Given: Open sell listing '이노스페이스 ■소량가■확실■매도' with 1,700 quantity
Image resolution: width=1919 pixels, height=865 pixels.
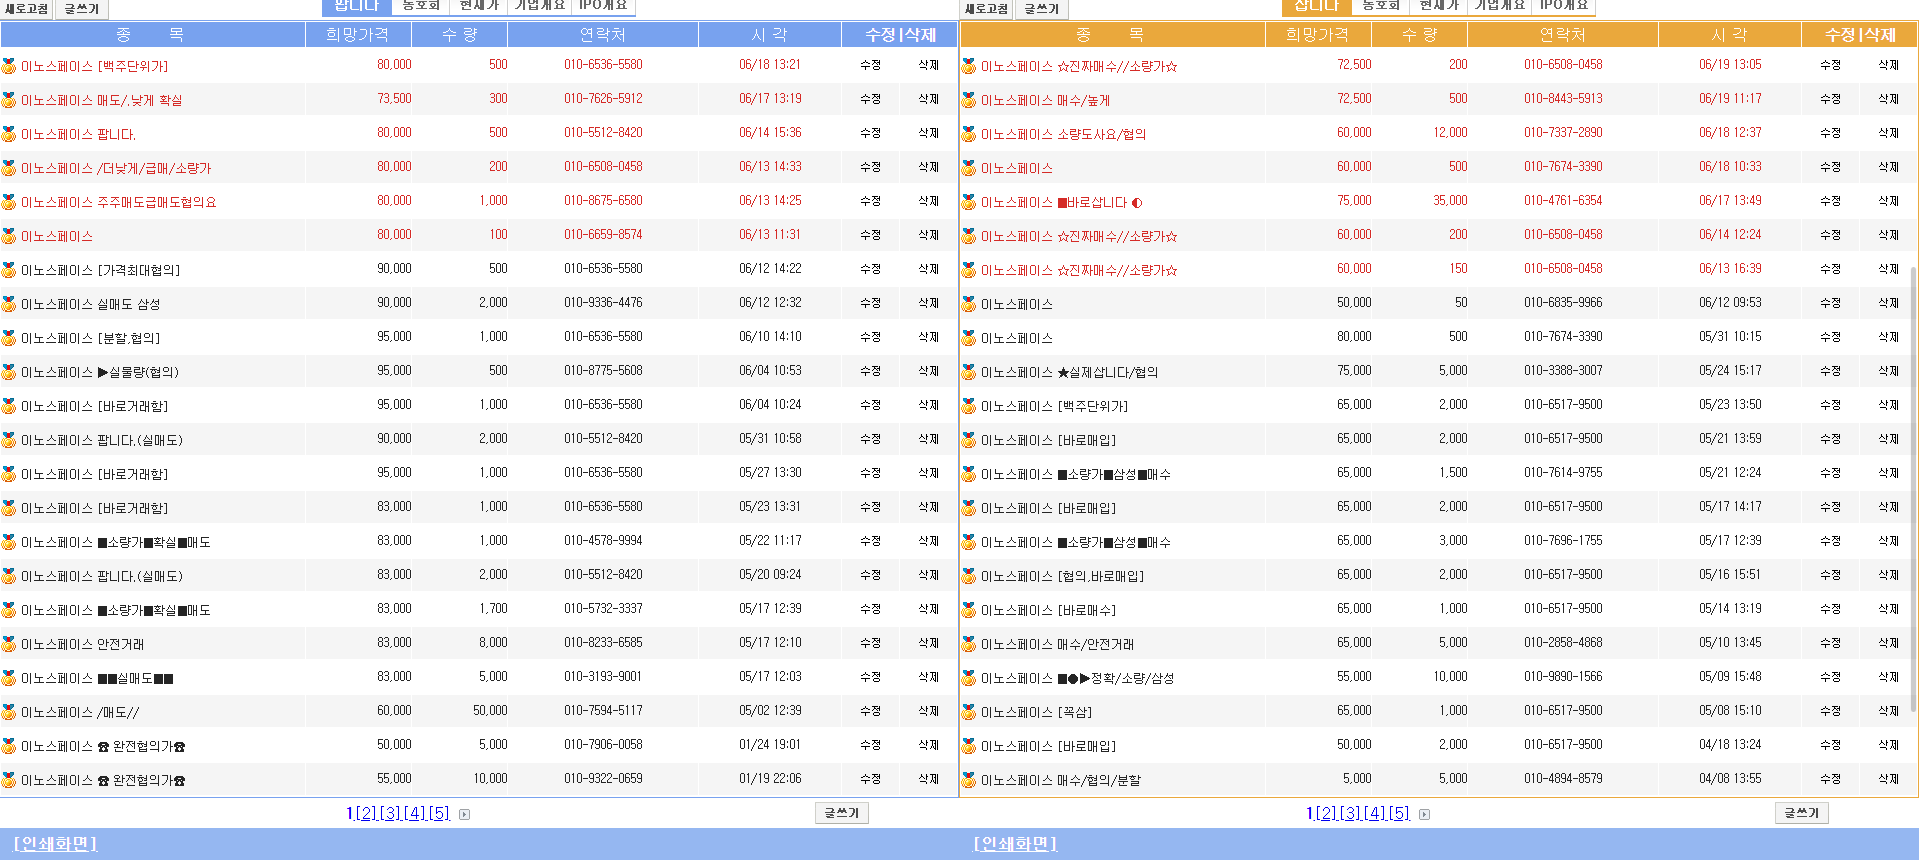Looking at the screenshot, I should click(x=115, y=610).
